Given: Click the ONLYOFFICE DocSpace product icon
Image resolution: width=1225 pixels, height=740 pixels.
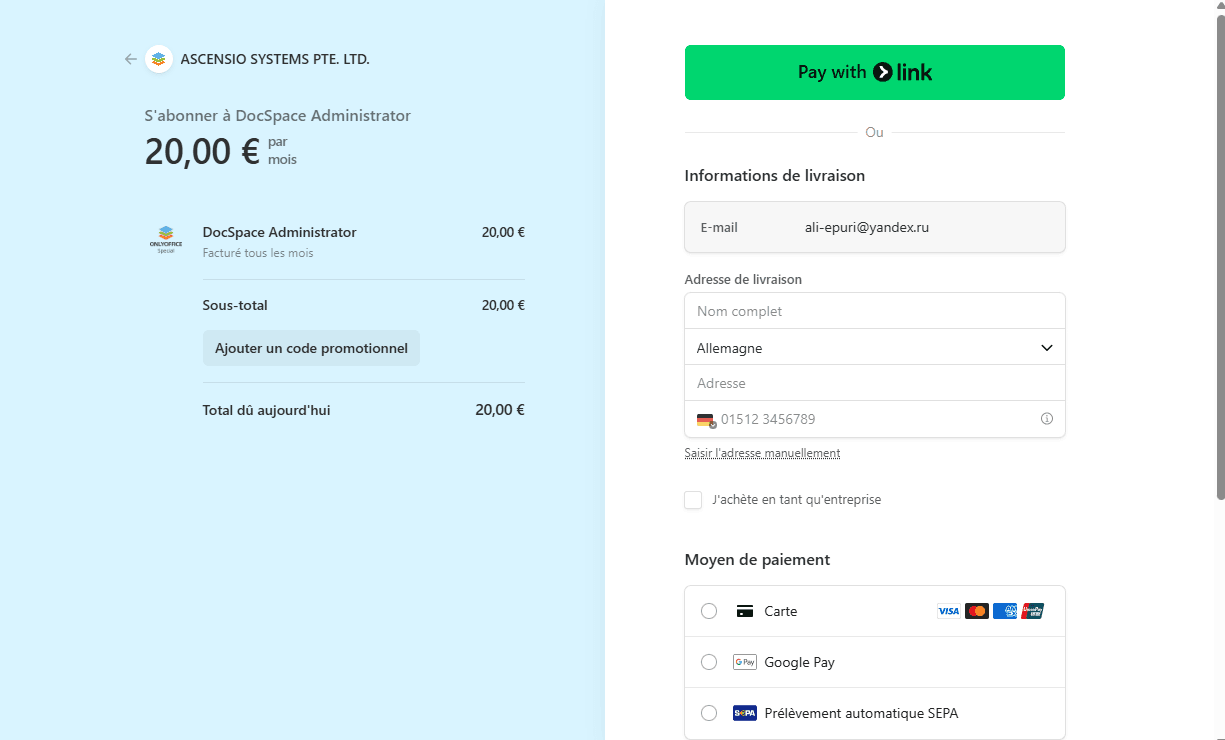Looking at the screenshot, I should pyautogui.click(x=166, y=238).
